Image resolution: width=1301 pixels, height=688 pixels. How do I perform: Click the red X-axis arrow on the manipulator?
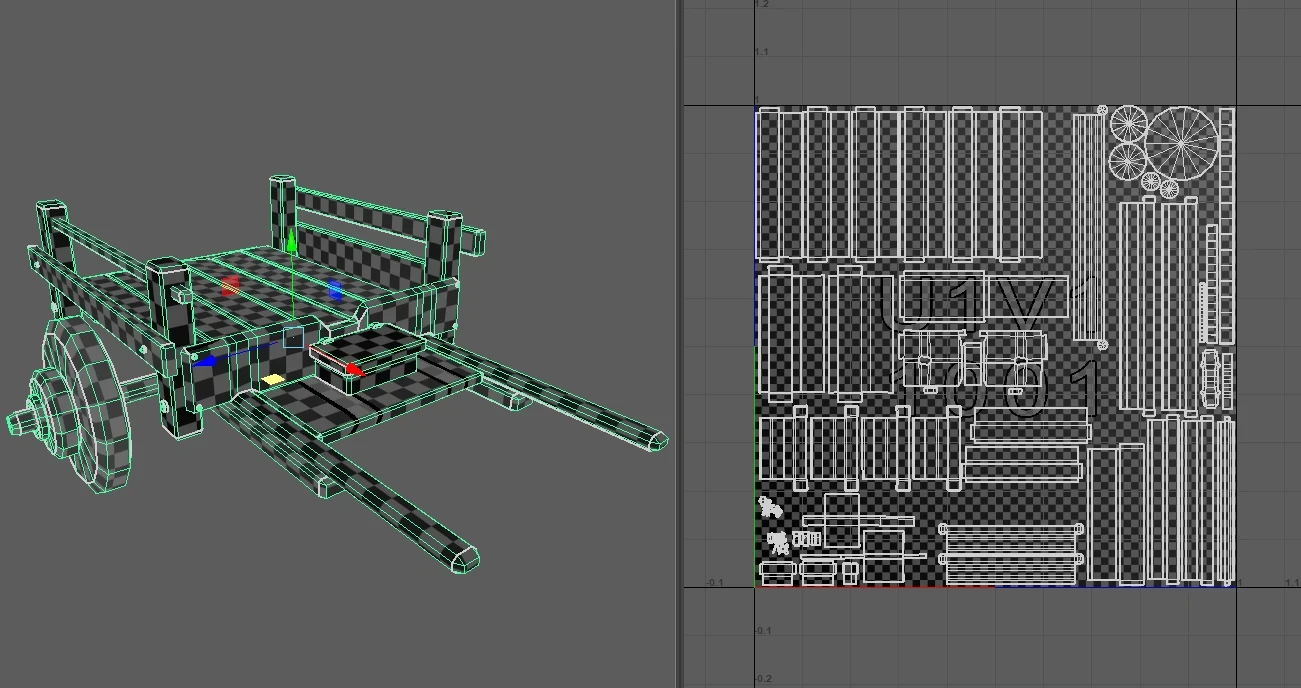pyautogui.click(x=353, y=368)
